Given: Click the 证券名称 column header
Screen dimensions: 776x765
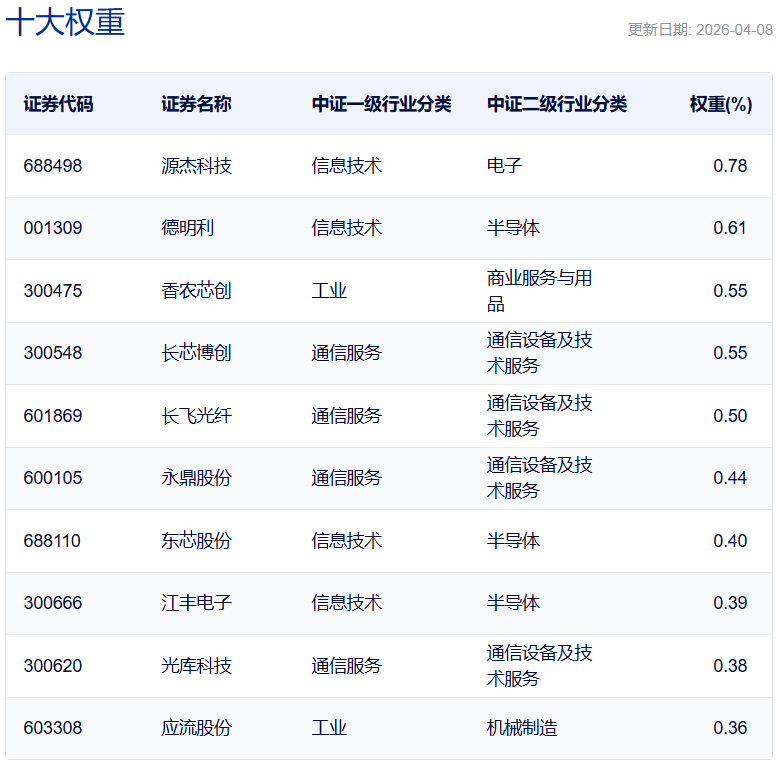Looking at the screenshot, I should [x=196, y=104].
